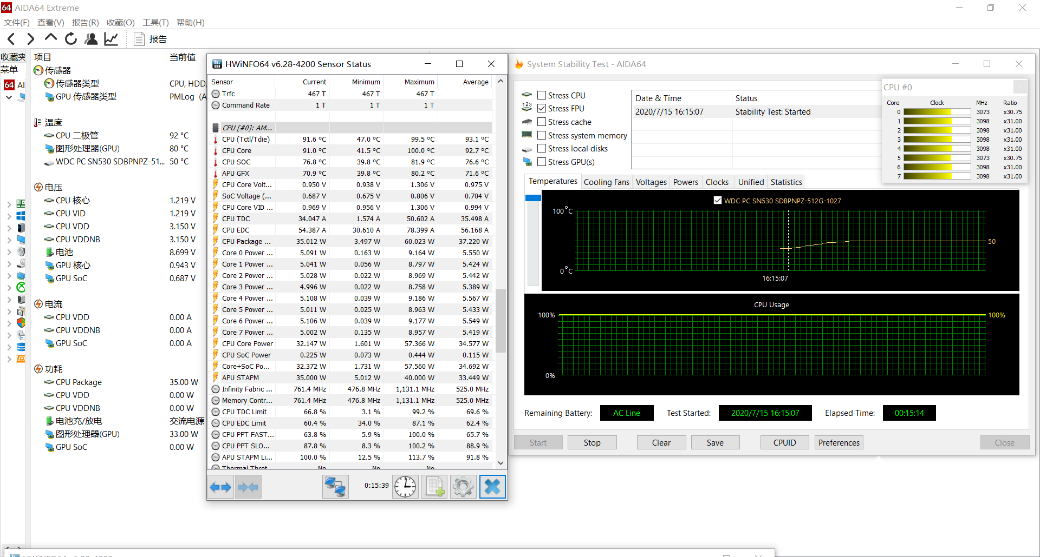Click HWiNFO network computers icon
1040x557 pixels.
[x=335, y=486]
